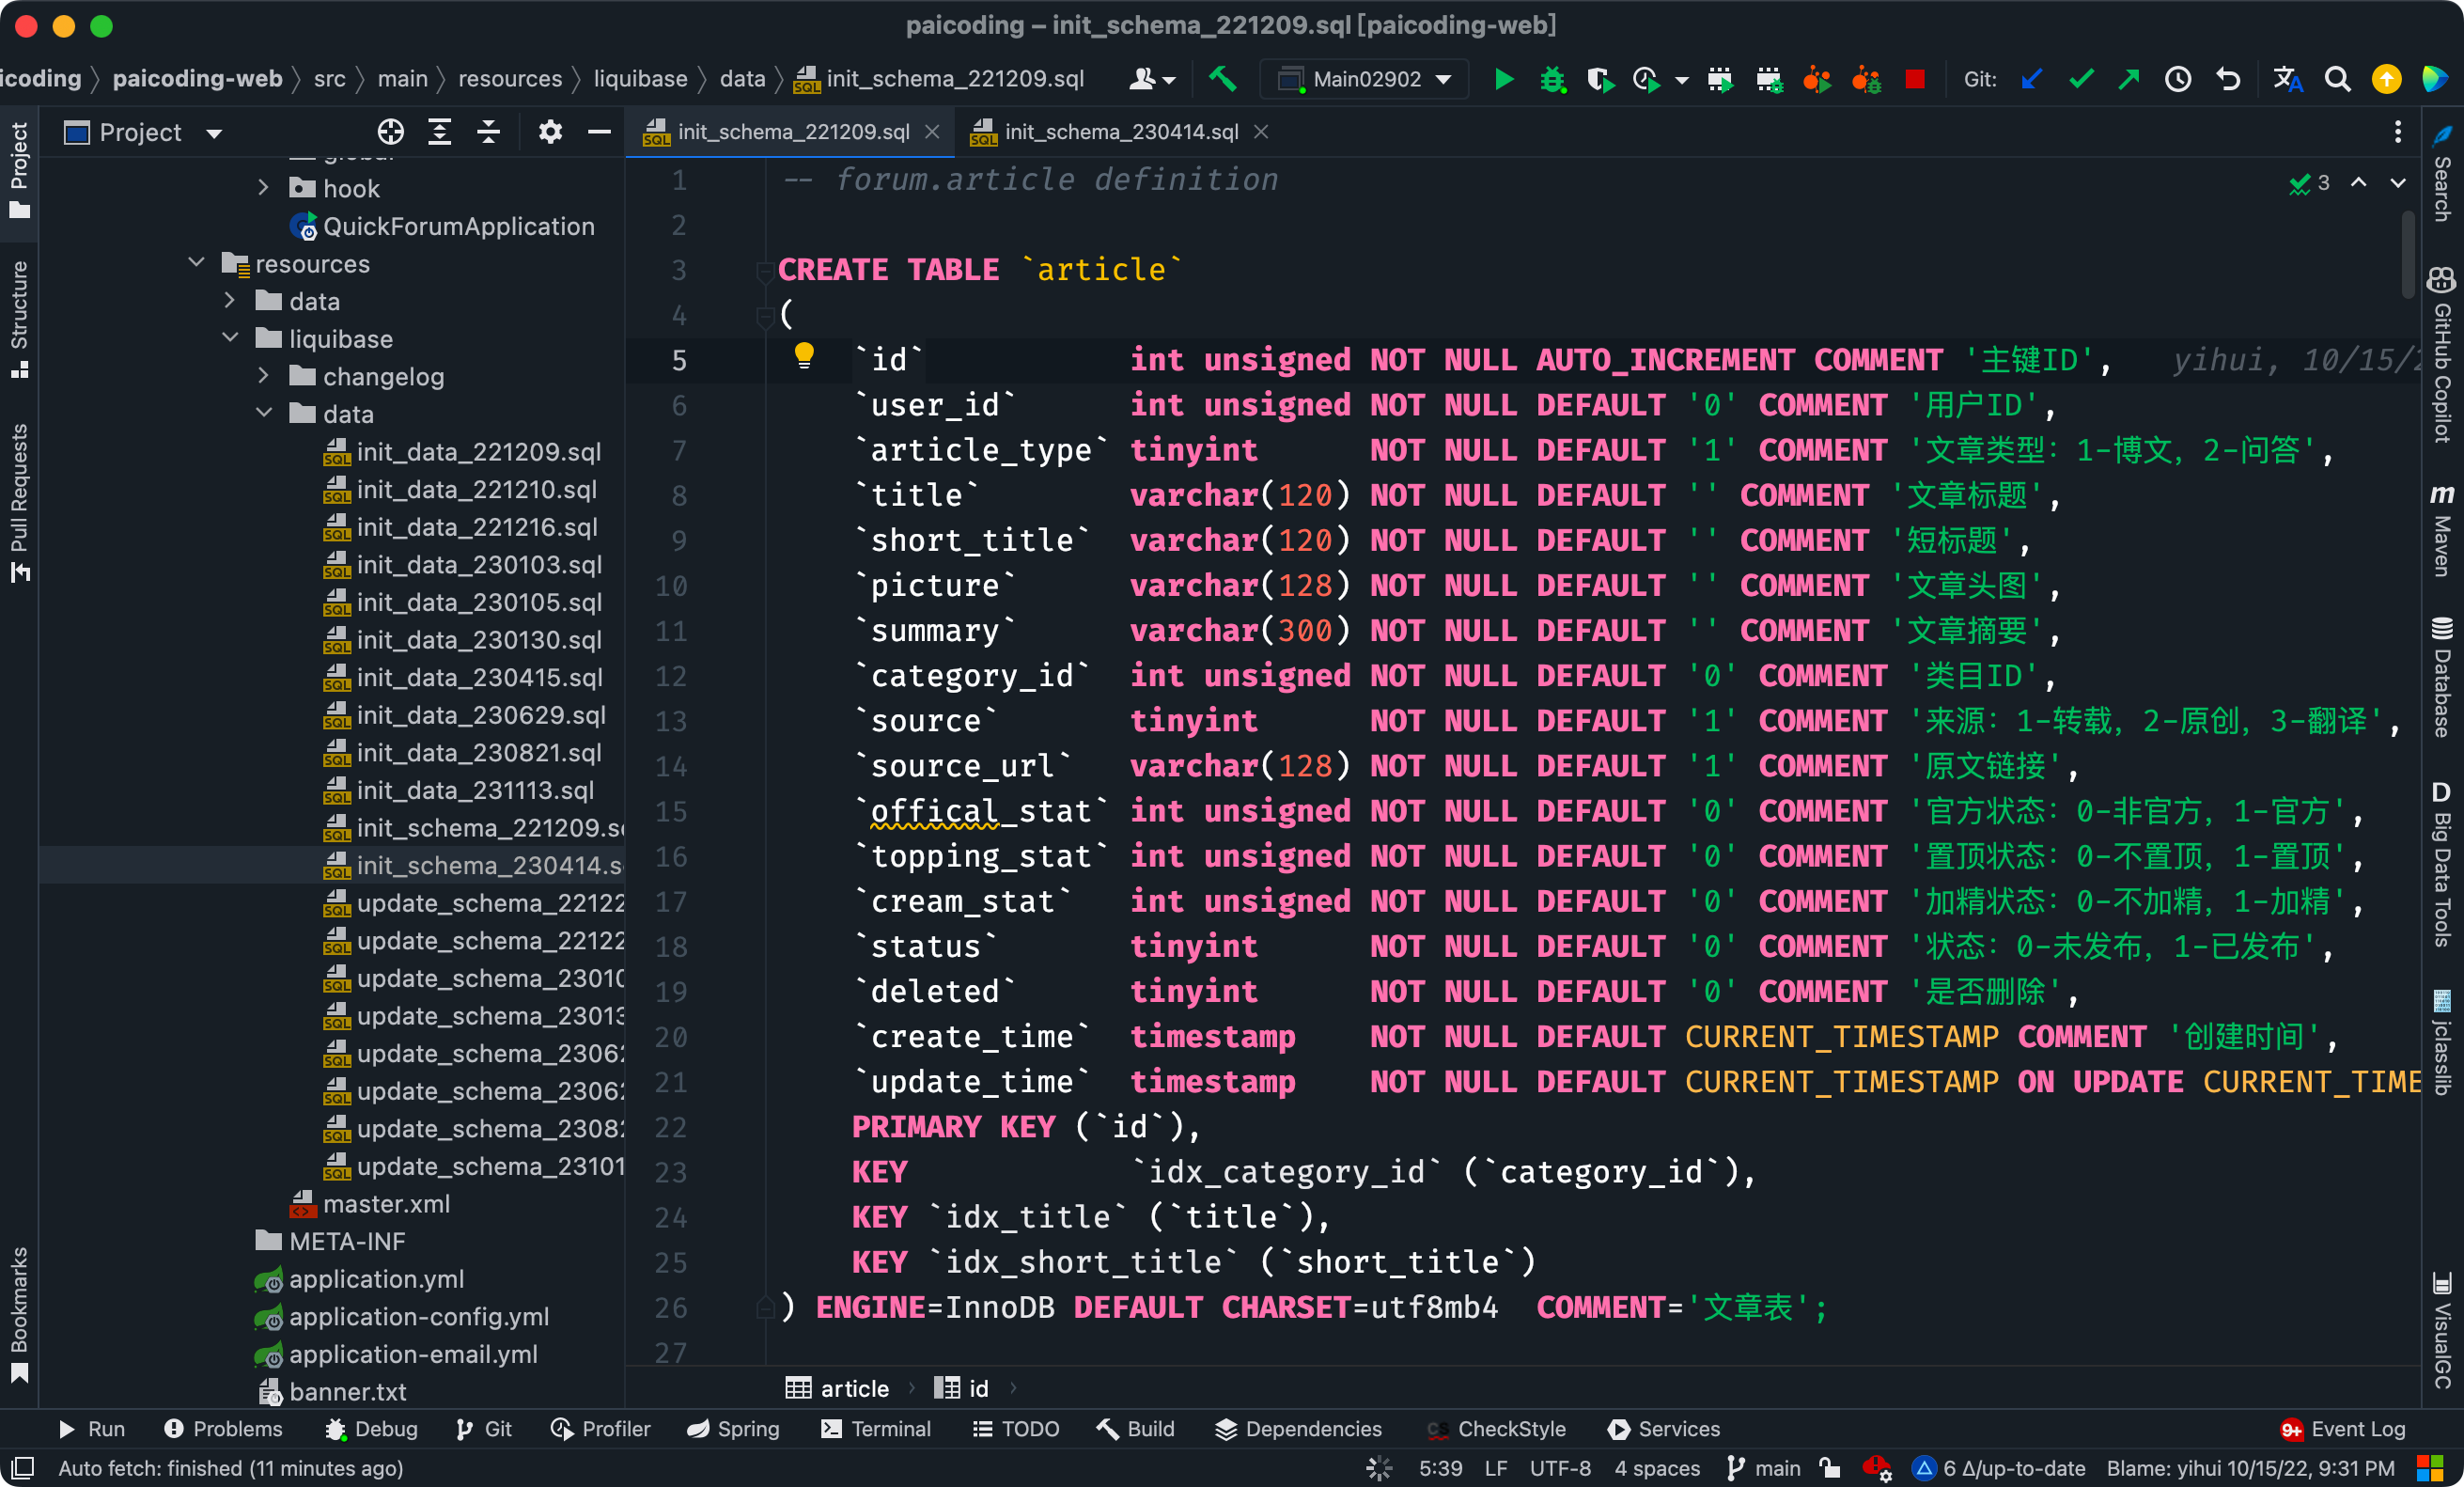Open the Terminal tool tab
This screenshot has width=2464, height=1487.
(876, 1428)
